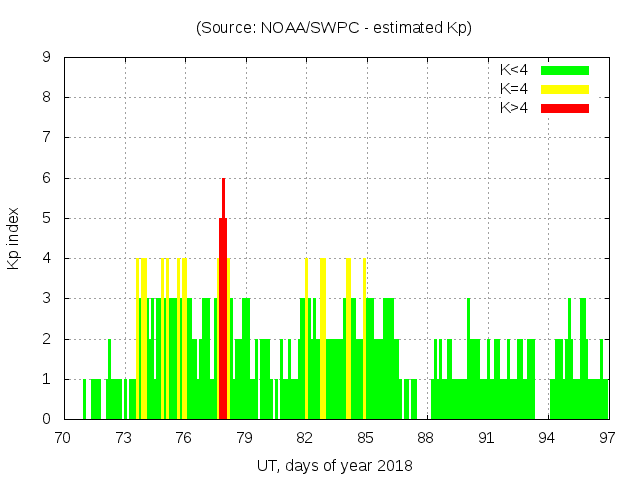Click the red K>4 legend swatch
640x480 pixels.
click(565, 108)
